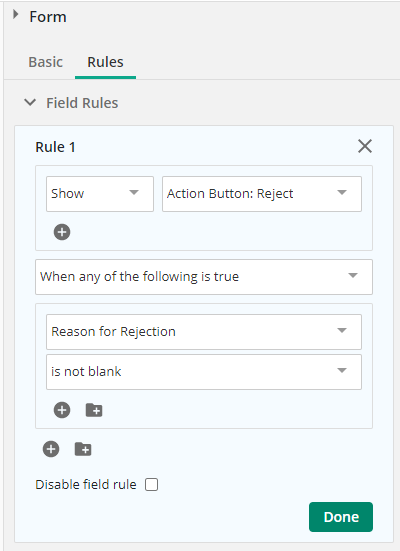
Task: Click the Form section title
Action: coord(48,17)
